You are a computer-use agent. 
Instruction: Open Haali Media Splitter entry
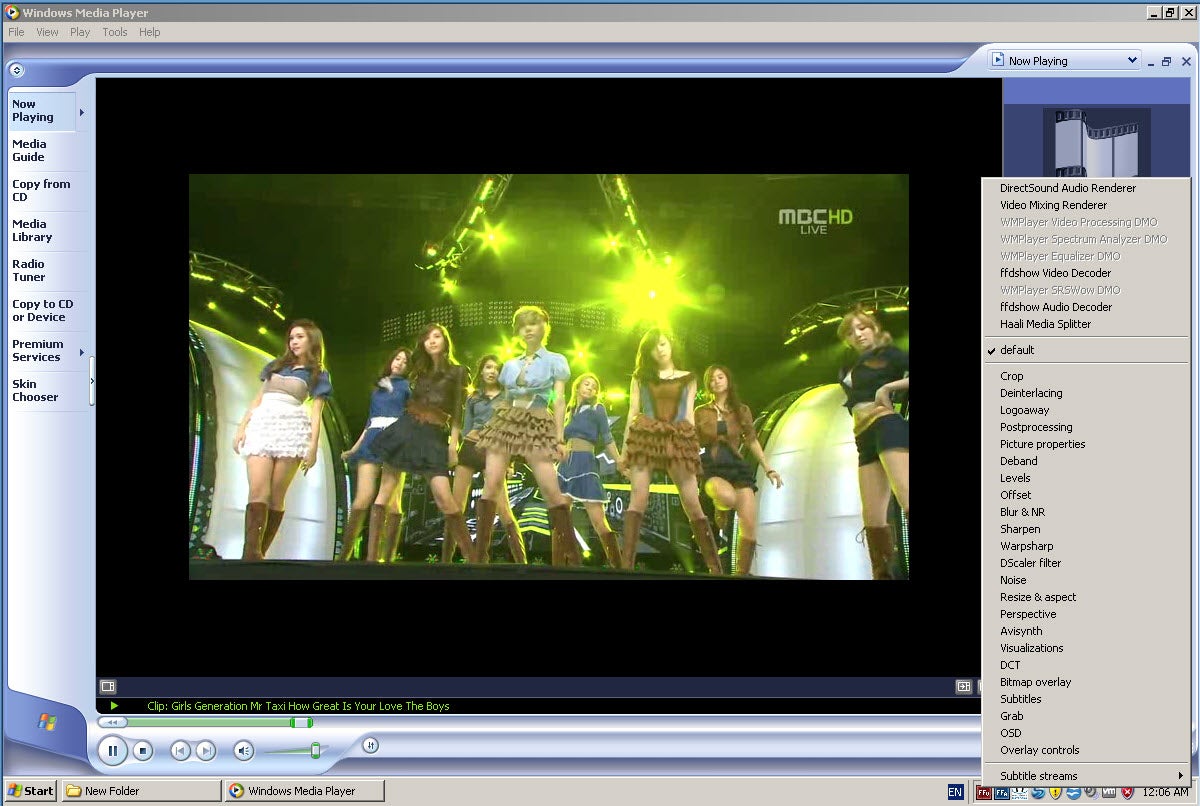click(x=1086, y=324)
